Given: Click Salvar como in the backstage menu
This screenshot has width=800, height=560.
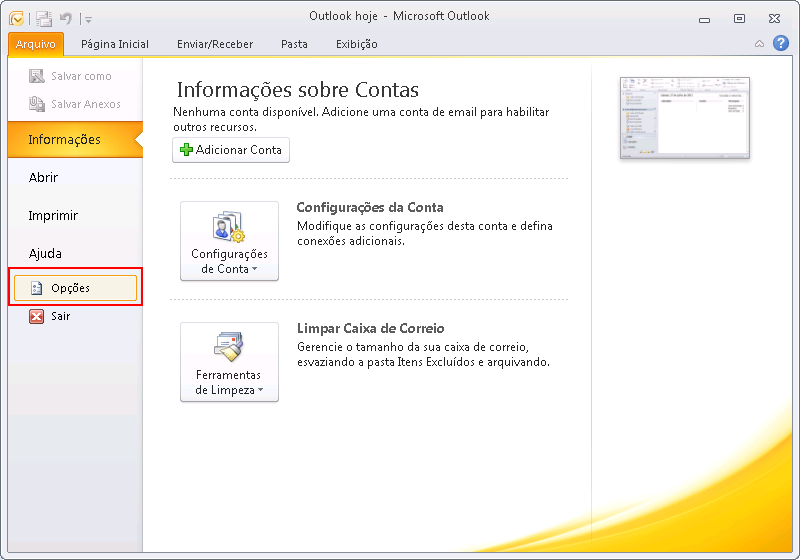Looking at the screenshot, I should point(70,76).
